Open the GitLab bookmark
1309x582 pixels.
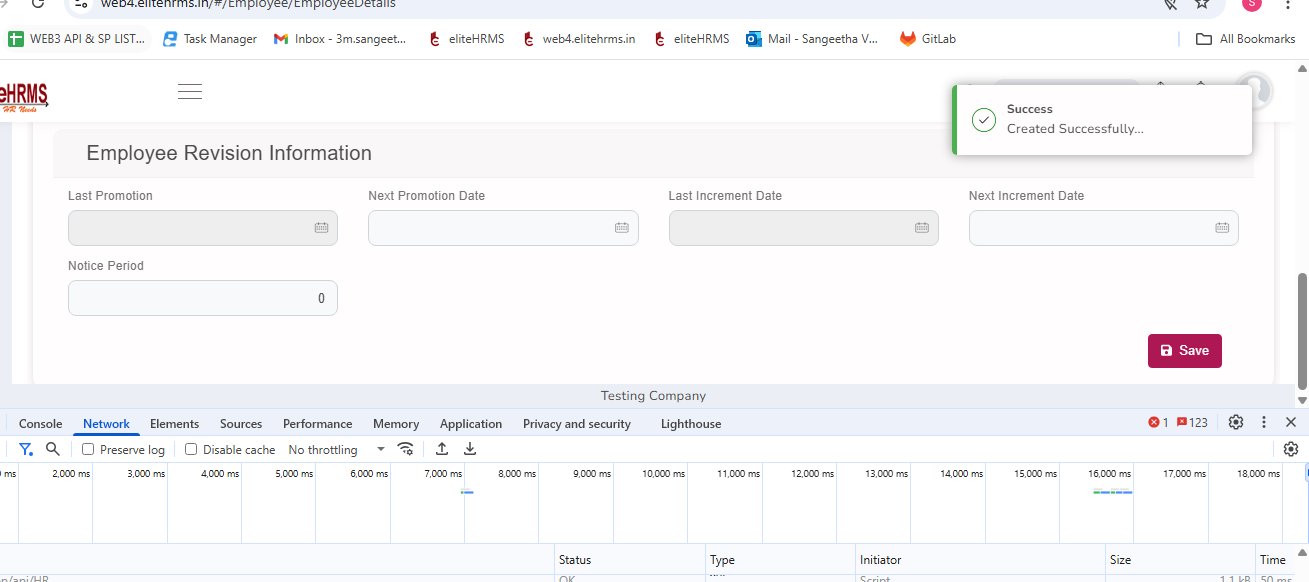tap(927, 39)
